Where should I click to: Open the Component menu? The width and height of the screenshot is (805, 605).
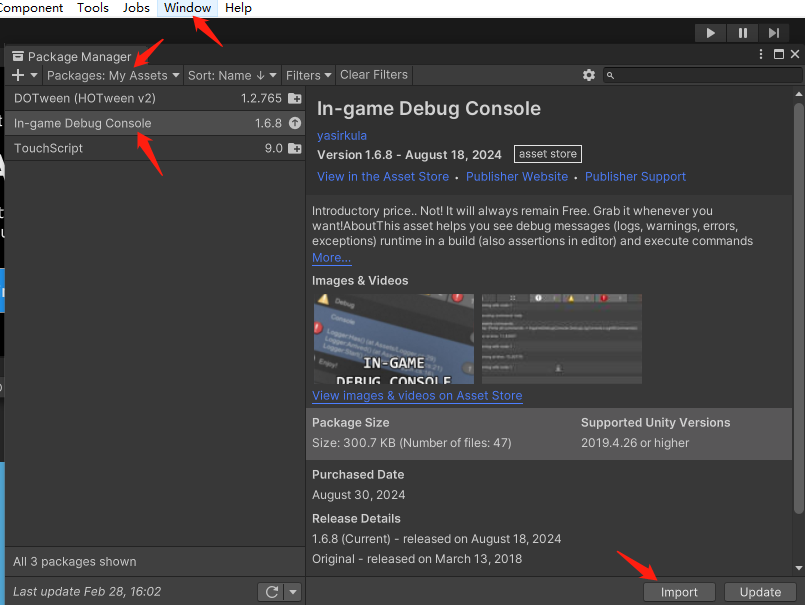(31, 8)
